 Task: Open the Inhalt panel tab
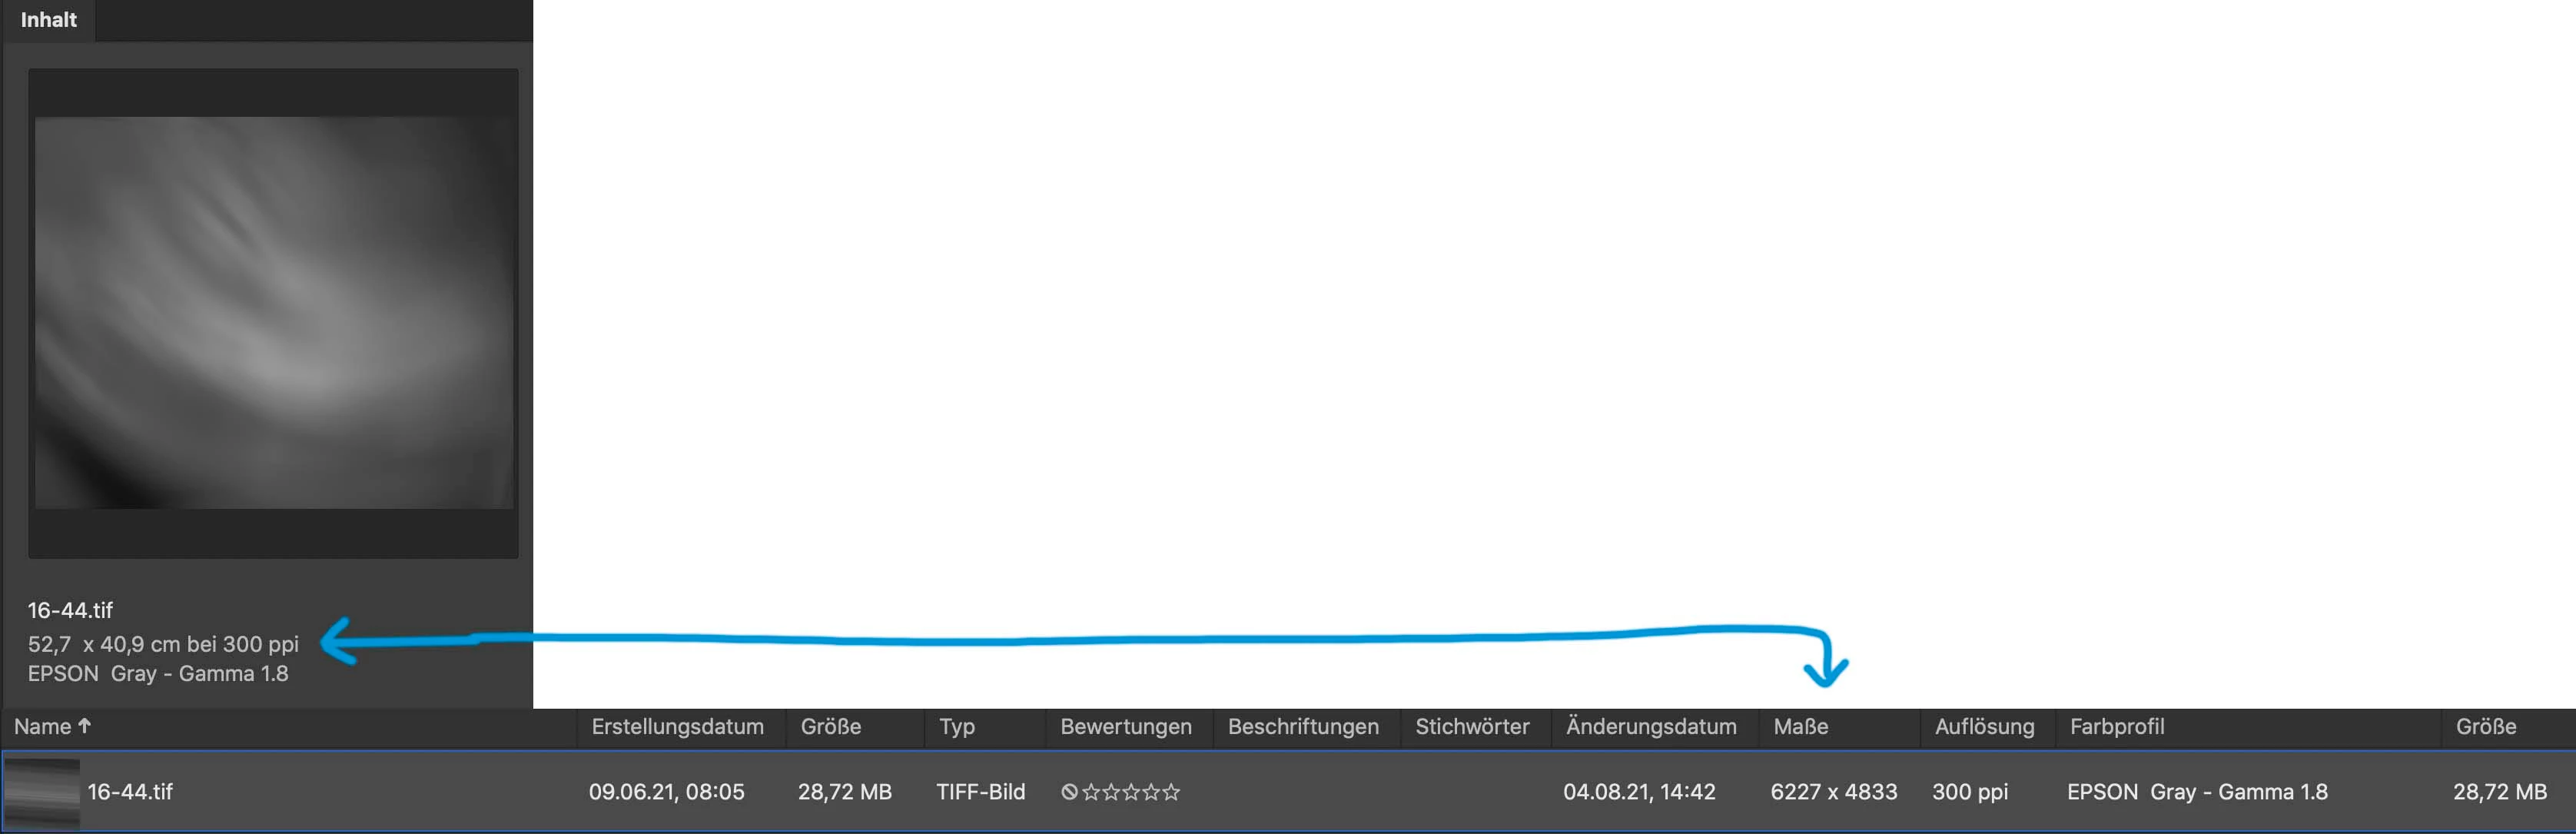click(48, 20)
